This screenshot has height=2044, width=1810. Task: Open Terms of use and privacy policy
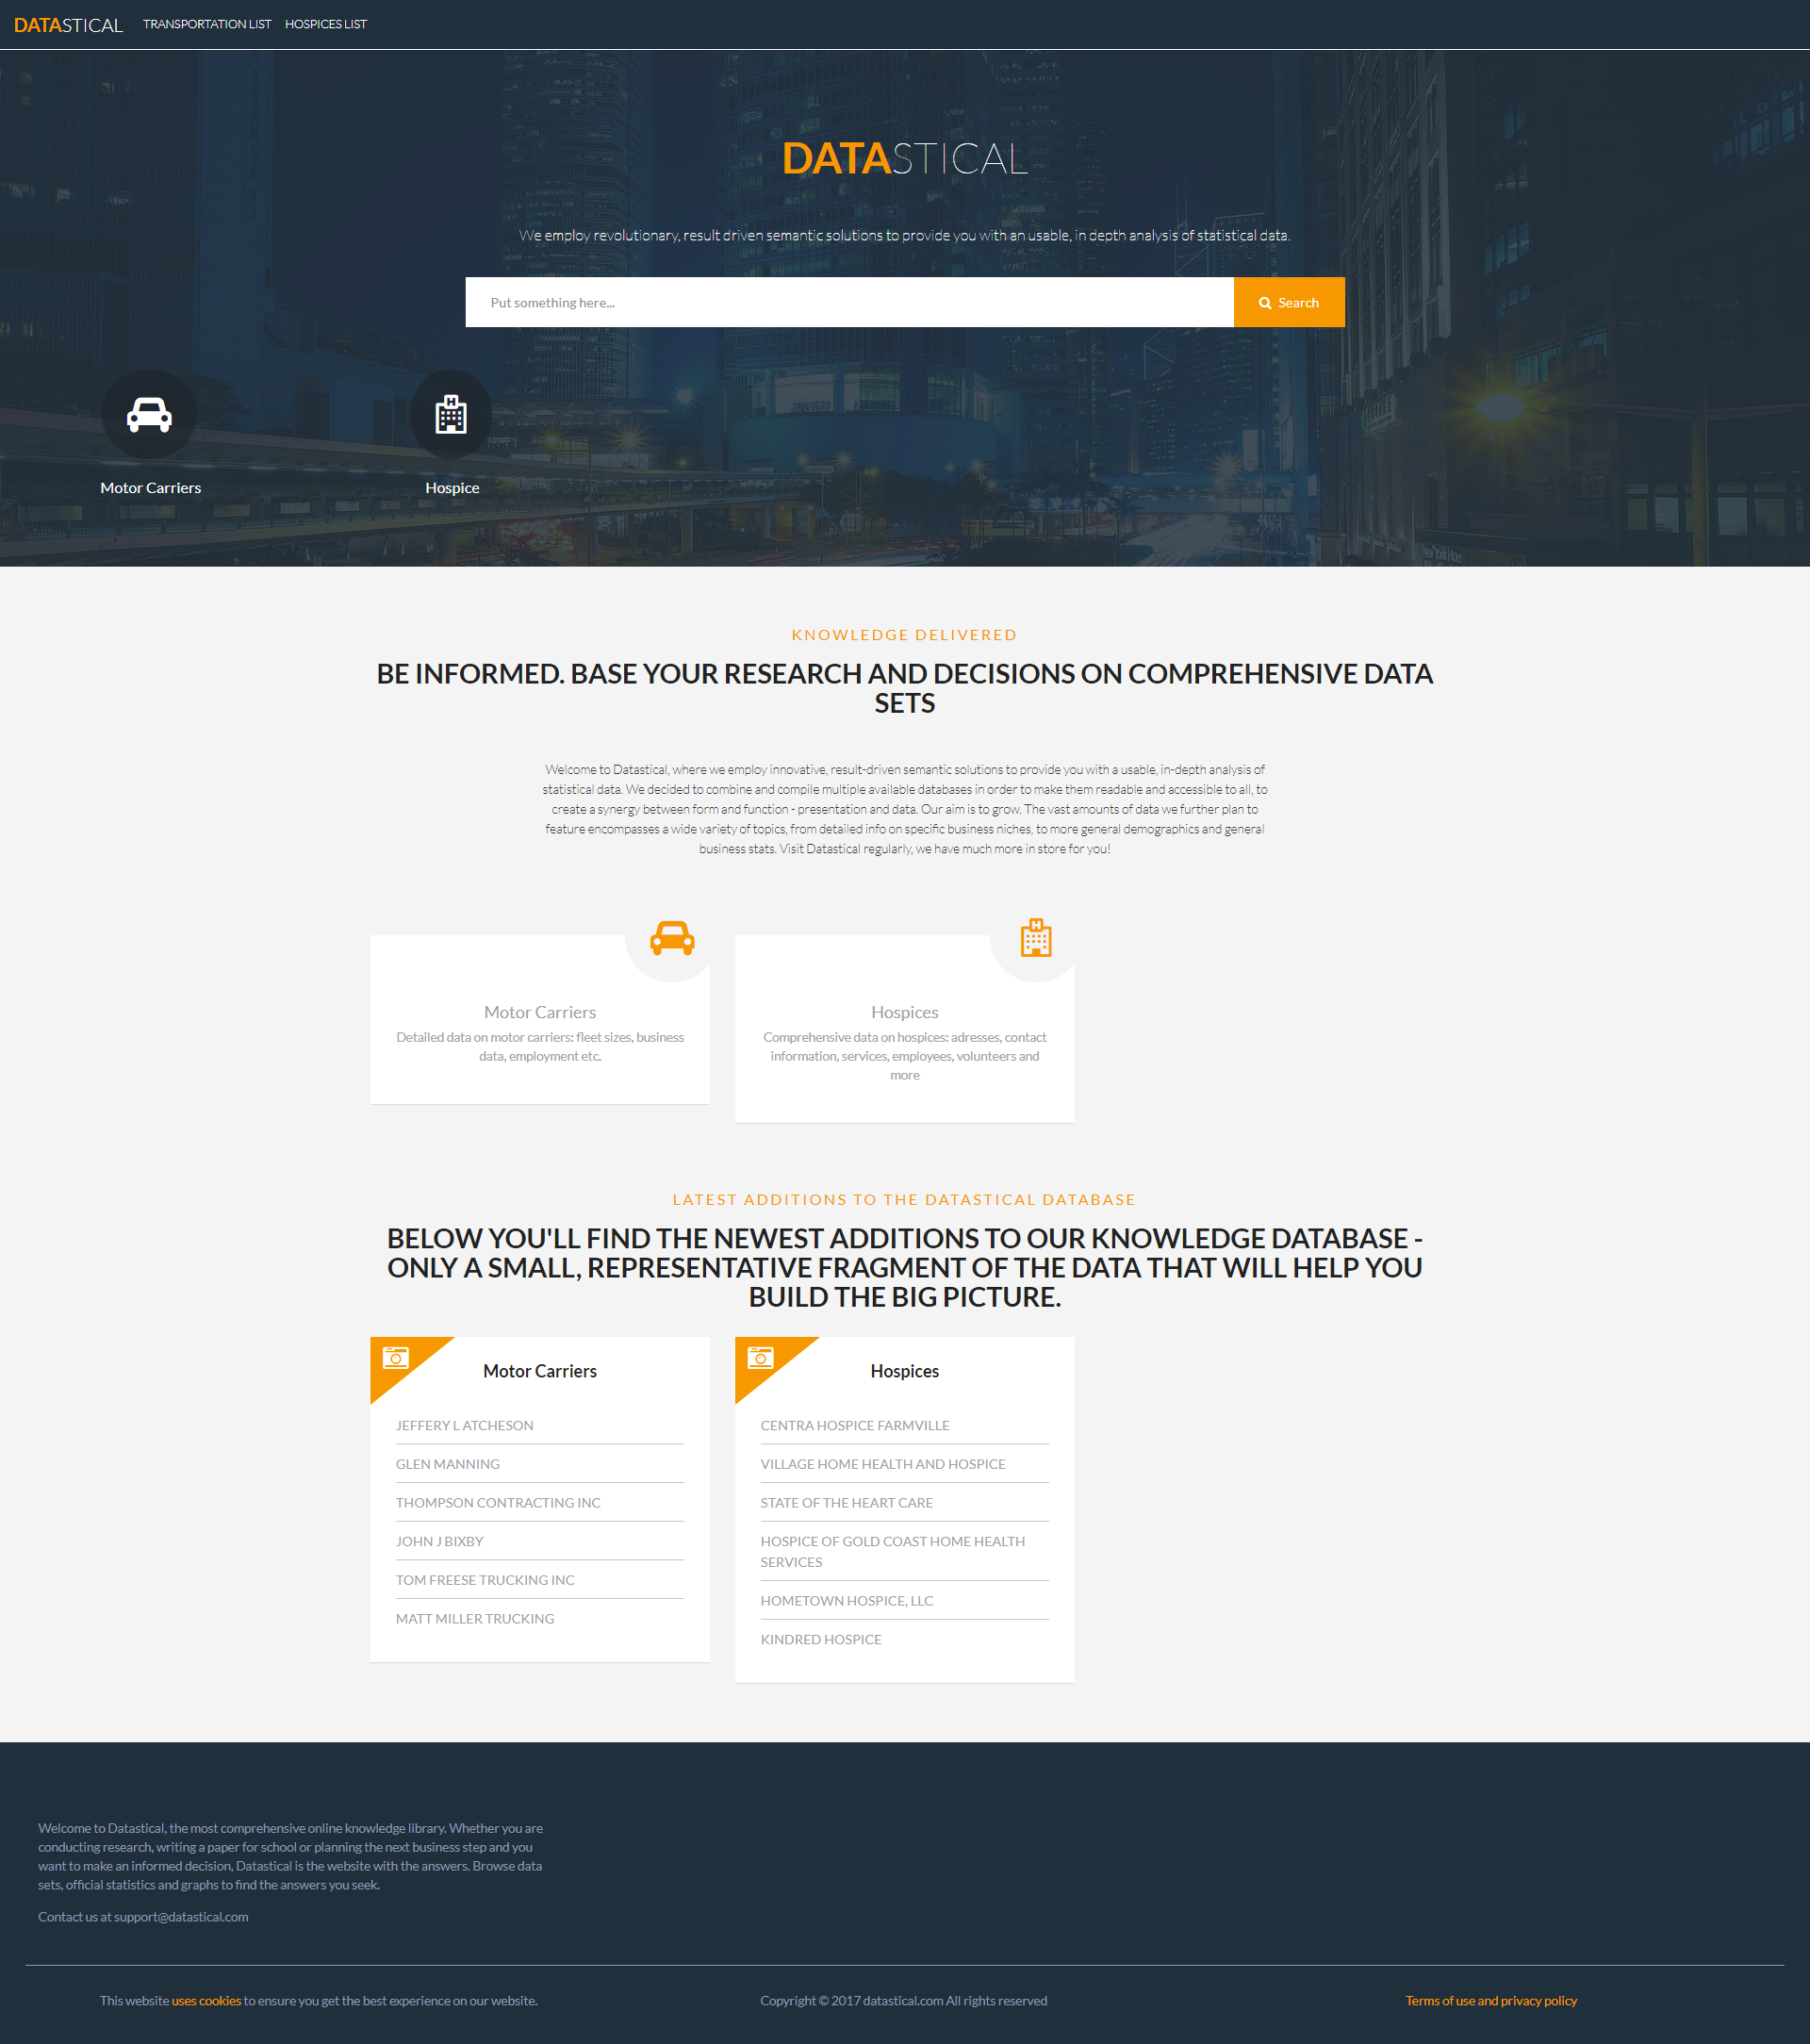point(1490,2000)
